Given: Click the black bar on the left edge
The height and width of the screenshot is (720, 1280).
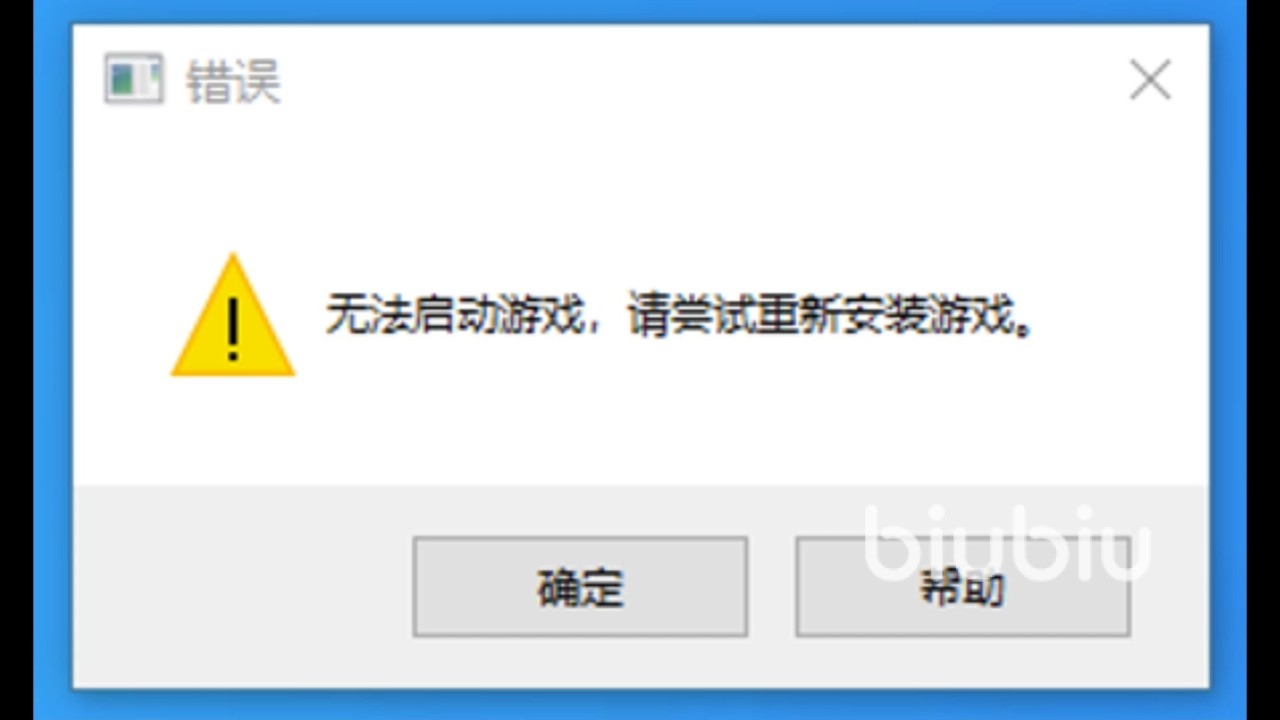Looking at the screenshot, I should click(16, 360).
